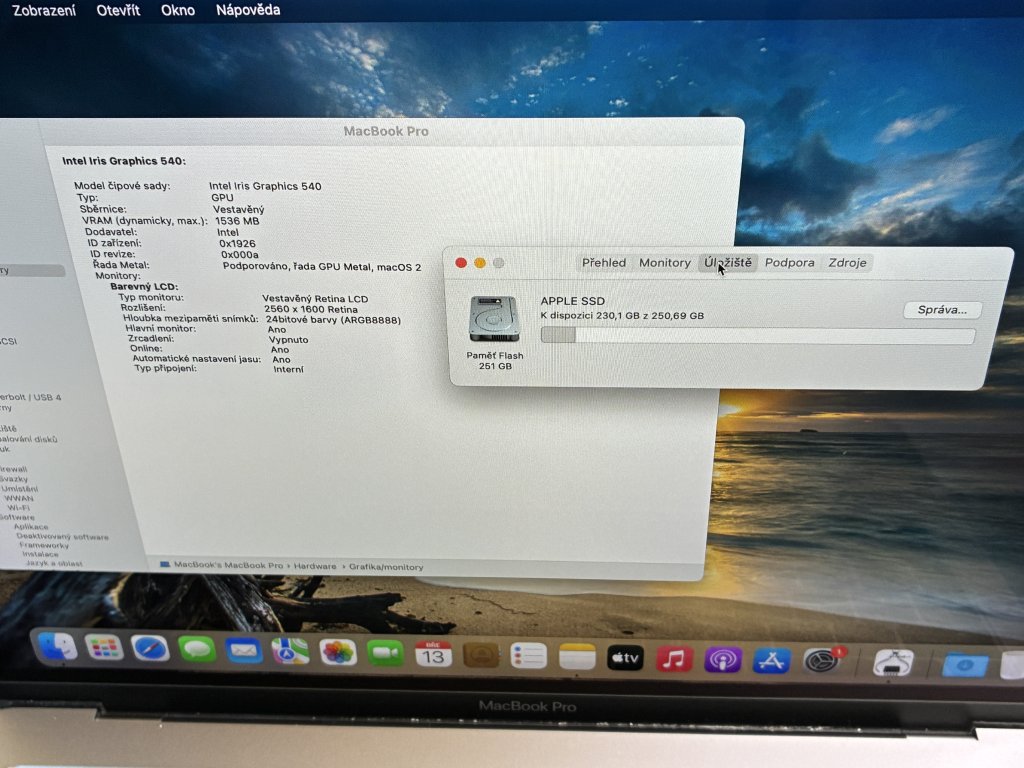
Task: Open the Downloads folder in the Dock
Action: click(x=965, y=665)
